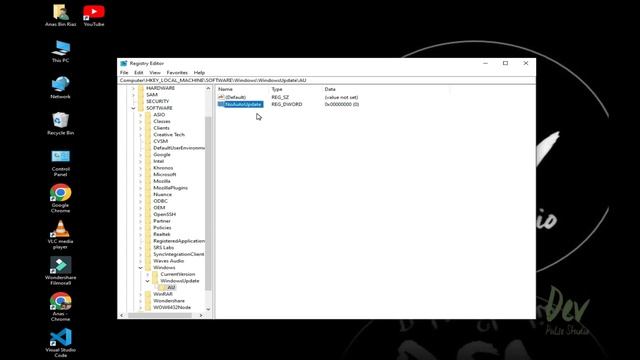Open the Edit menu
The image size is (640, 360).
click(139, 72)
